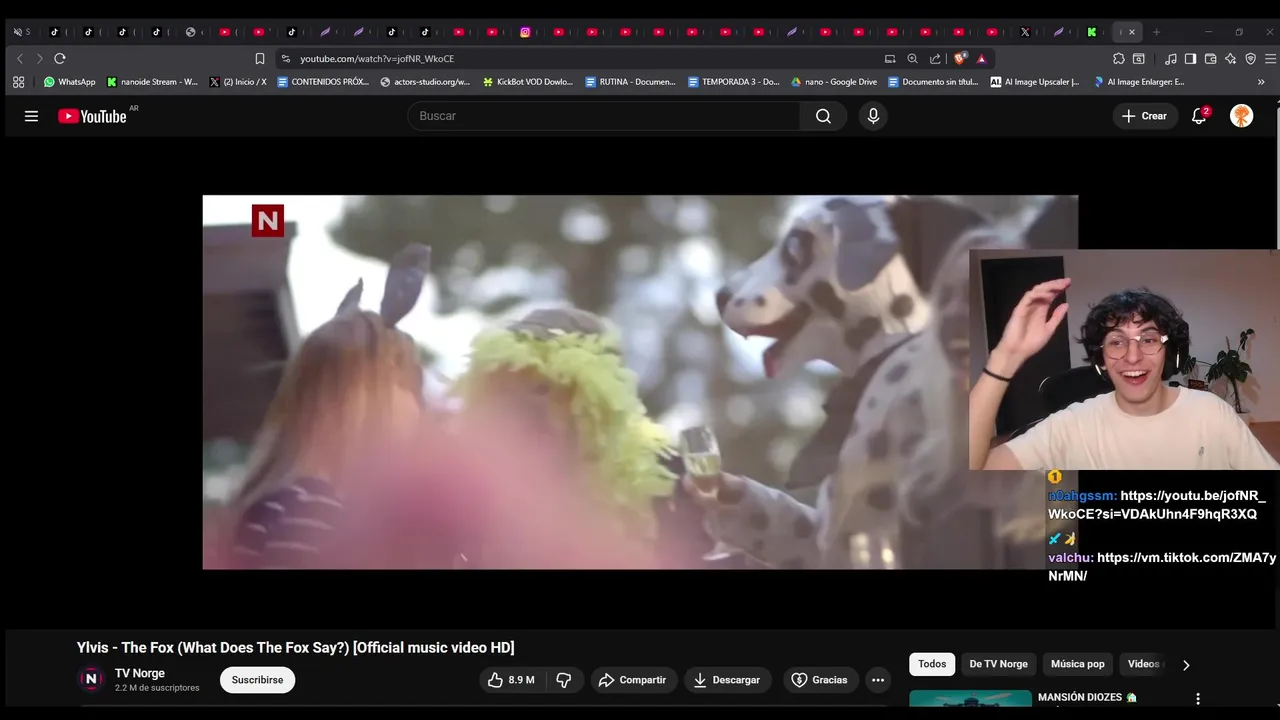The image size is (1280, 720).
Task: Open options menu for MANSIÓN DIOZES video
Action: coord(1197,699)
